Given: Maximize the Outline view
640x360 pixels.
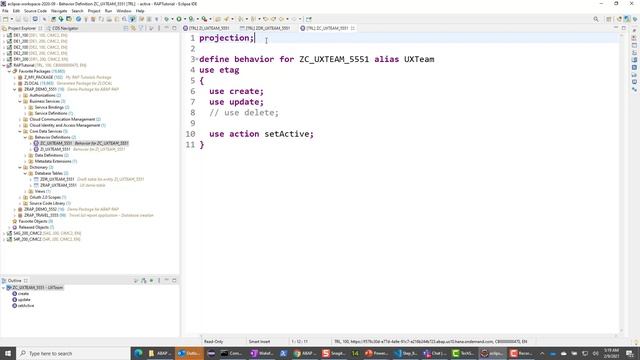Looking at the screenshot, I should (x=174, y=280).
